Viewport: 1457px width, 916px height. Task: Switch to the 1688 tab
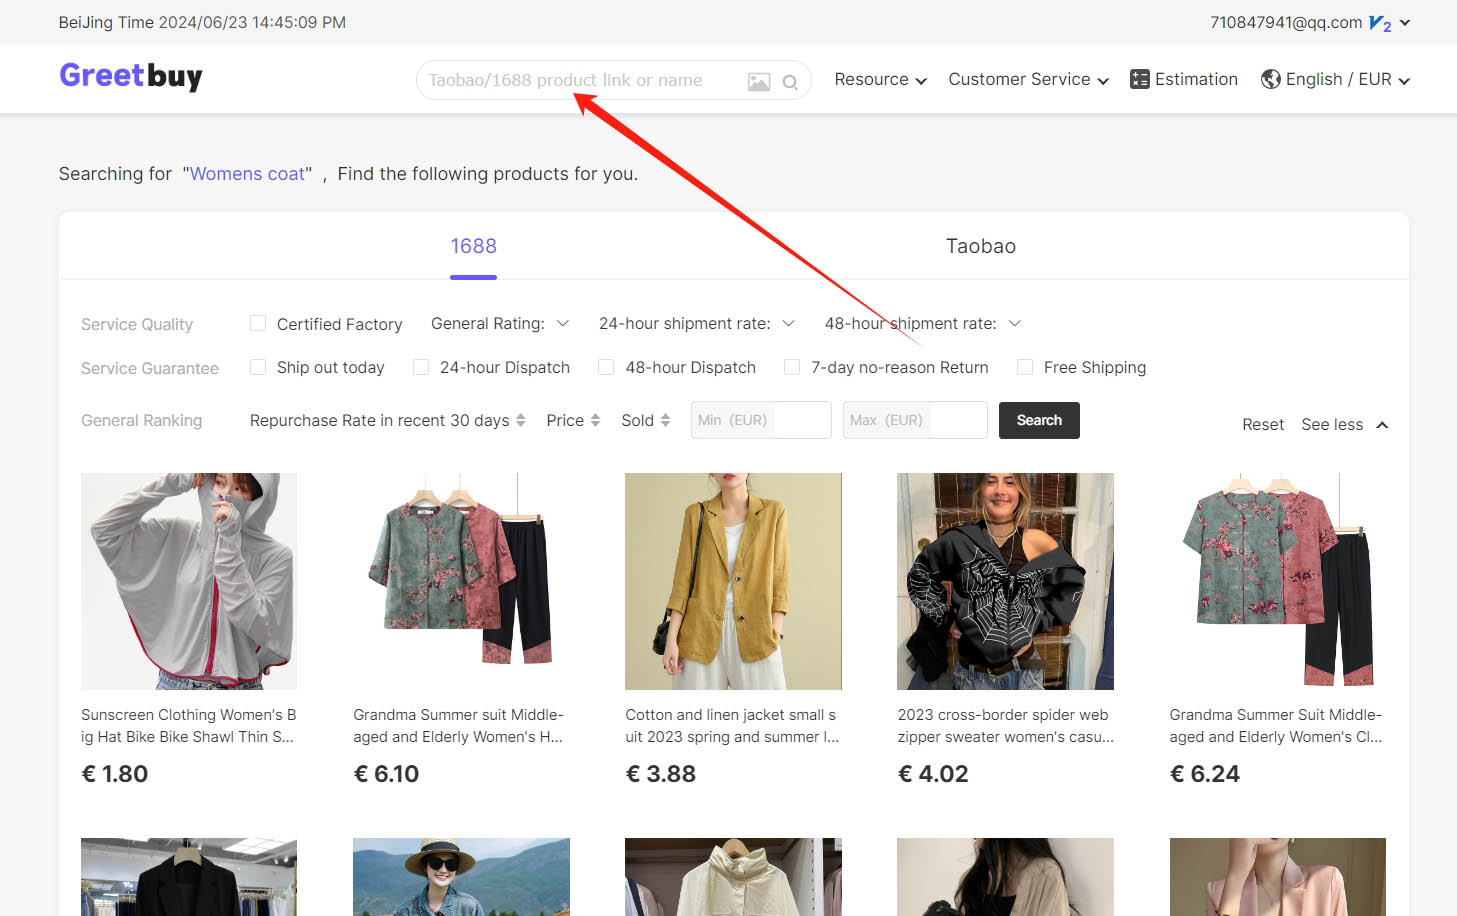(x=473, y=246)
